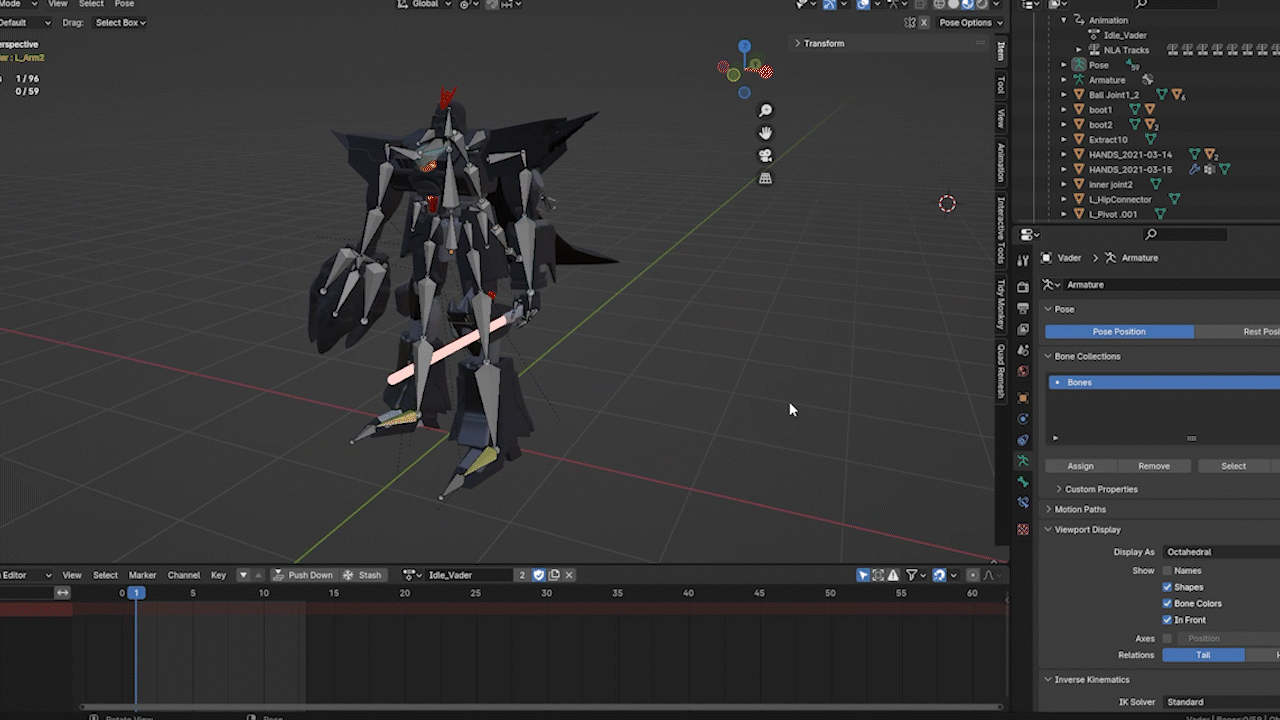Switch perspective/orthographic grid icon

pos(766,178)
